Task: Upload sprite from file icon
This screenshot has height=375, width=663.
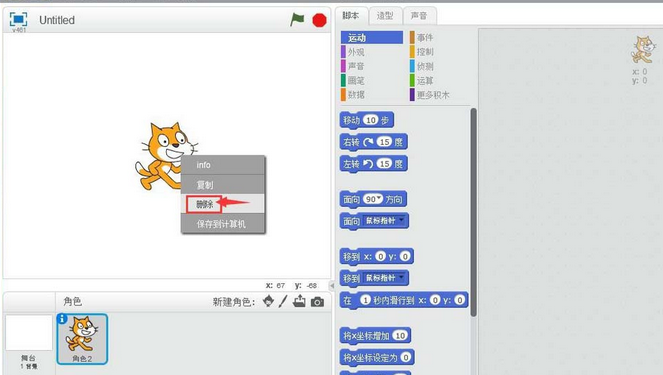Action: pos(299,301)
